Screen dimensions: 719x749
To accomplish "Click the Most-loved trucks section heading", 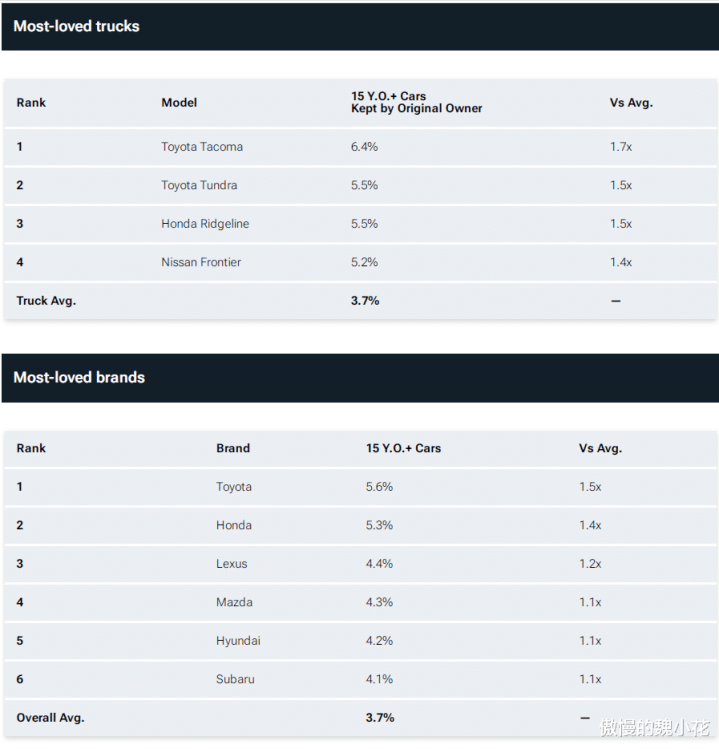I will tap(77, 26).
